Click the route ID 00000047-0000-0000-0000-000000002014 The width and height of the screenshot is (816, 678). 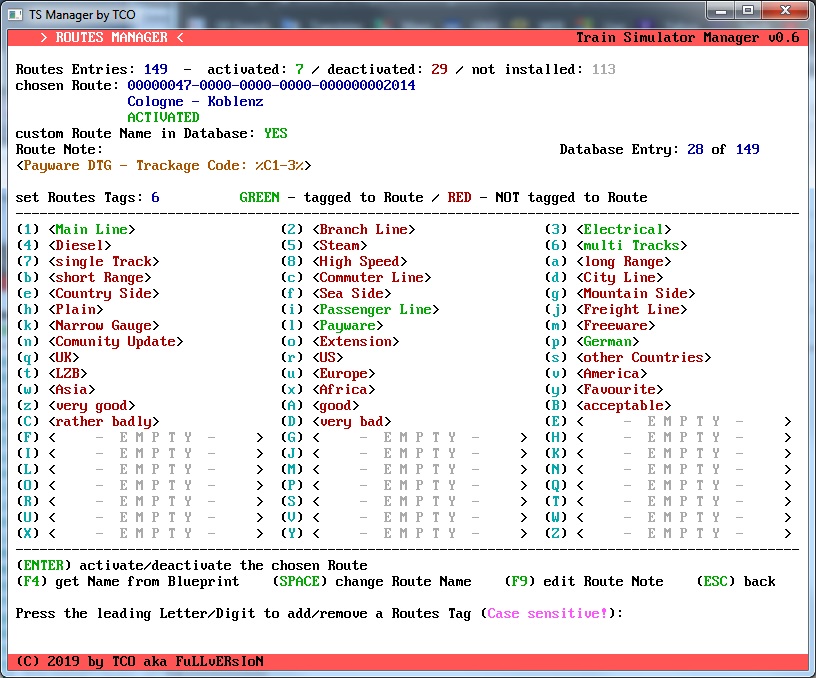pos(272,85)
